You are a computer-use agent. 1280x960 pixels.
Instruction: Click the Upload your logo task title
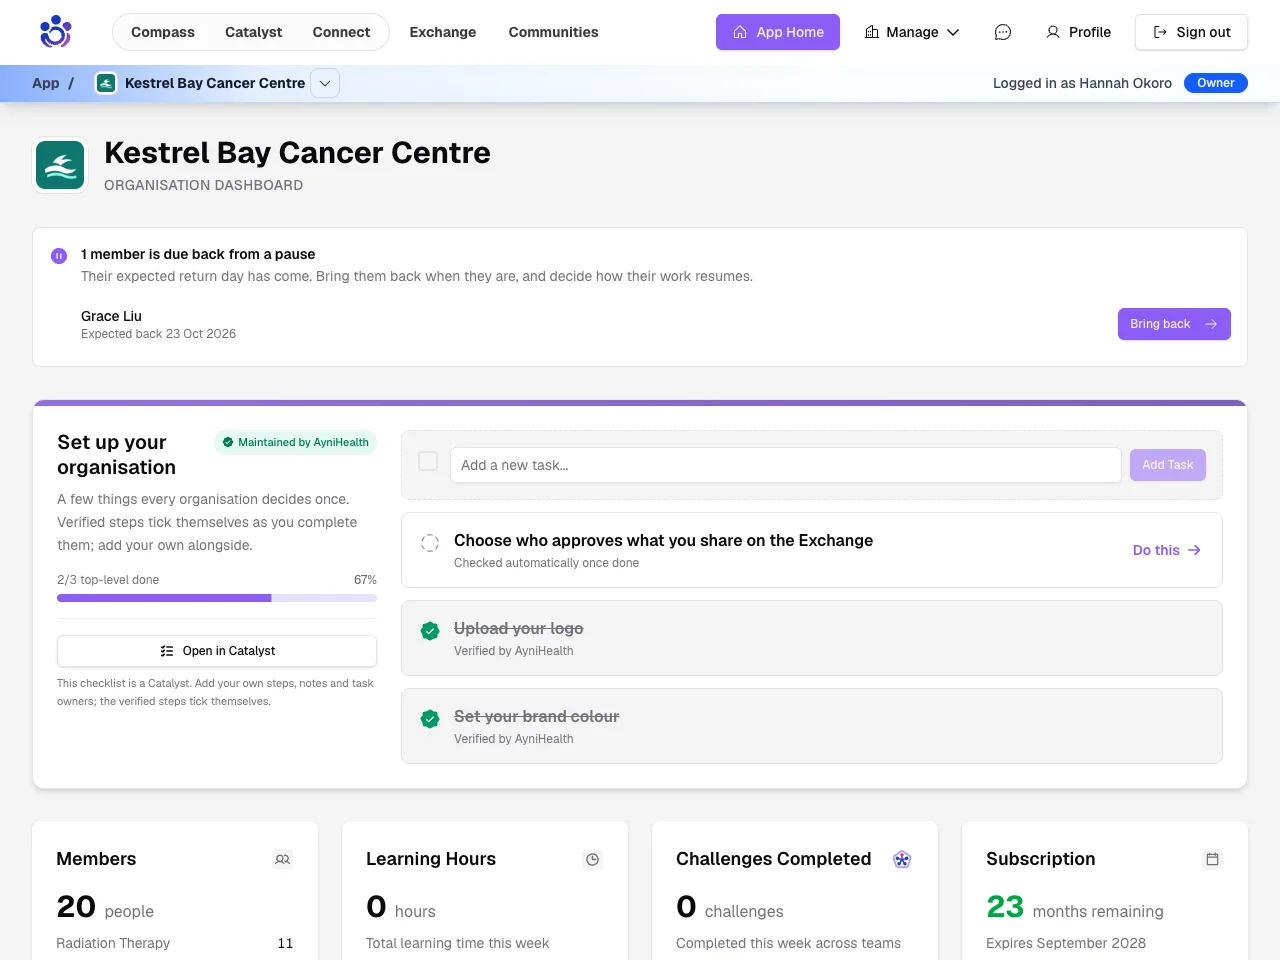[518, 628]
